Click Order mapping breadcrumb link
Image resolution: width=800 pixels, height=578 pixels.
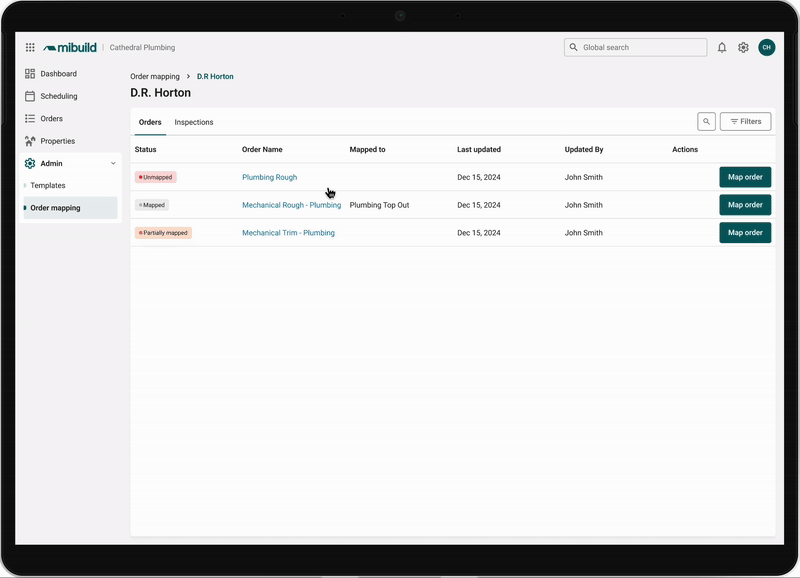click(x=155, y=76)
